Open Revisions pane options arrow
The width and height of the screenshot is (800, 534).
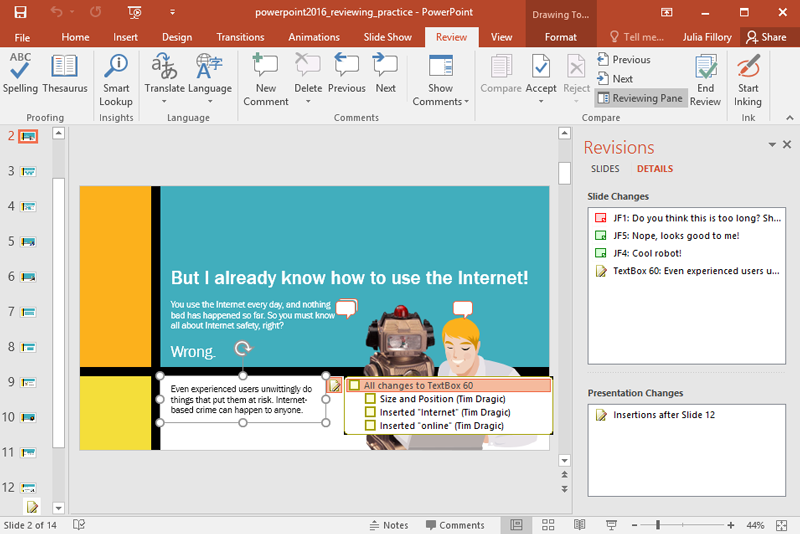click(772, 146)
